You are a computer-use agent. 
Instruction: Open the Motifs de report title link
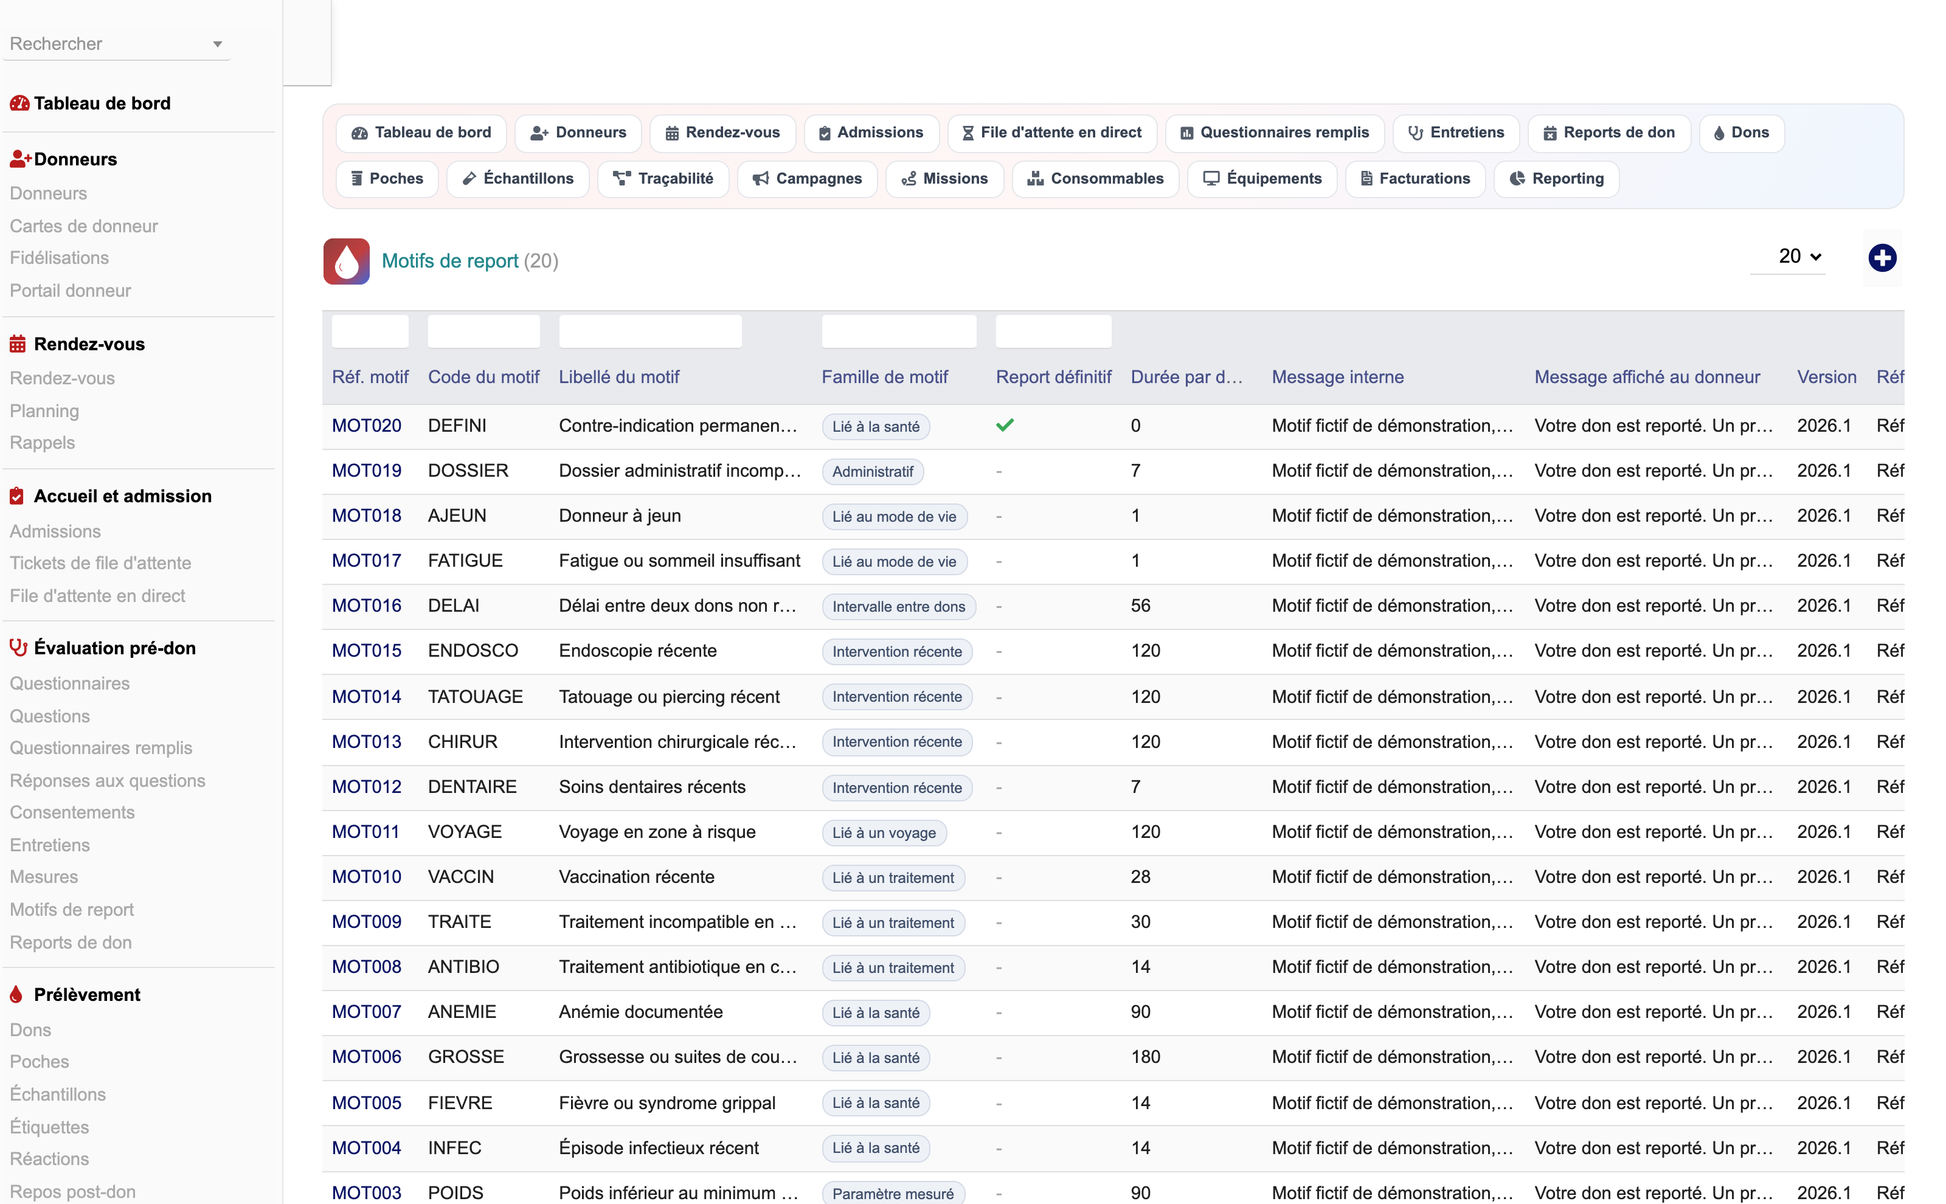(450, 261)
